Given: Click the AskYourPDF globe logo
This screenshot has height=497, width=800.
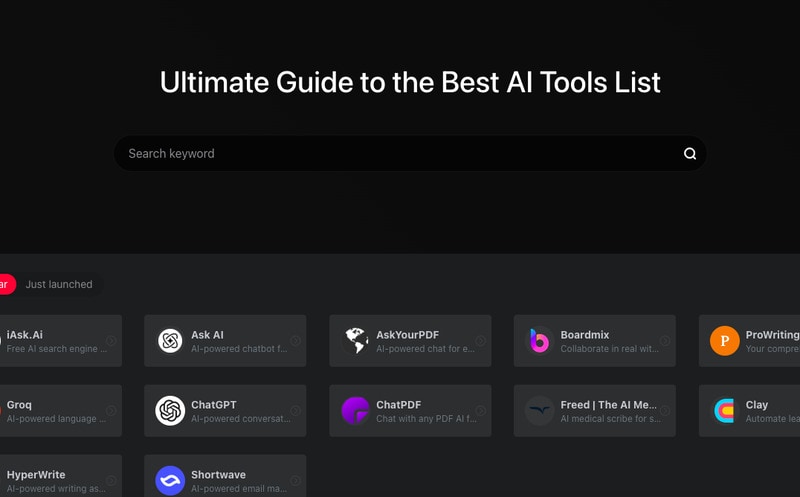Looking at the screenshot, I should (355, 341).
